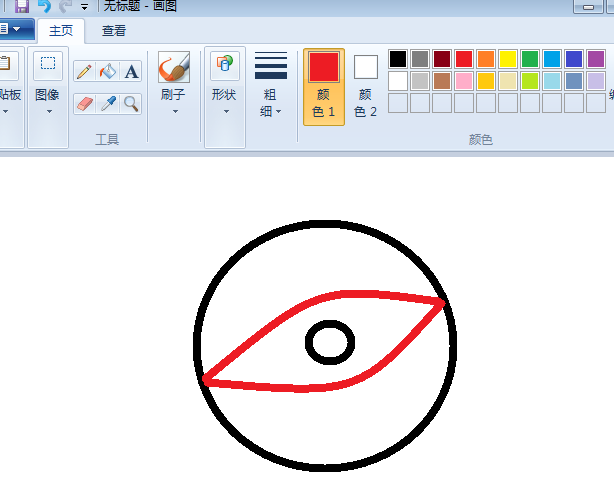Select the Magnifier tool
This screenshot has height=500, width=614.
pyautogui.click(x=132, y=103)
